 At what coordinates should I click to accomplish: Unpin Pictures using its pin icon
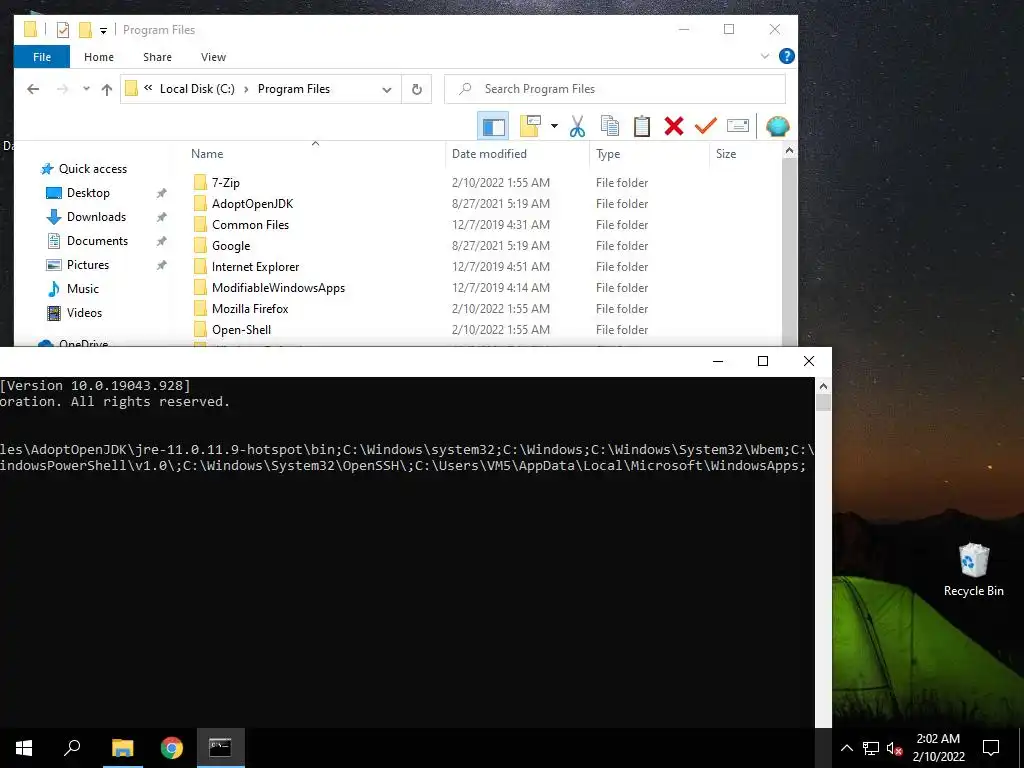[161, 265]
